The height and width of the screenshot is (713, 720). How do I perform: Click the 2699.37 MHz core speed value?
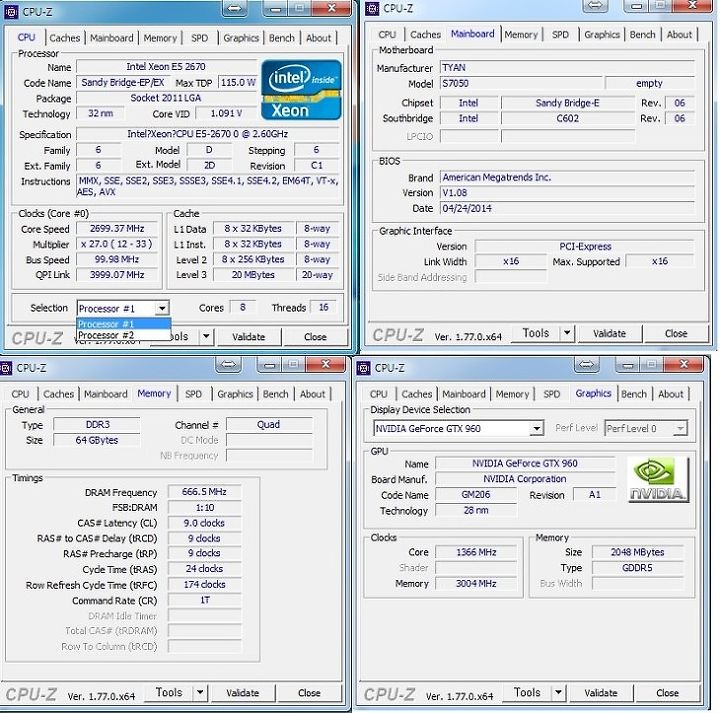point(117,229)
